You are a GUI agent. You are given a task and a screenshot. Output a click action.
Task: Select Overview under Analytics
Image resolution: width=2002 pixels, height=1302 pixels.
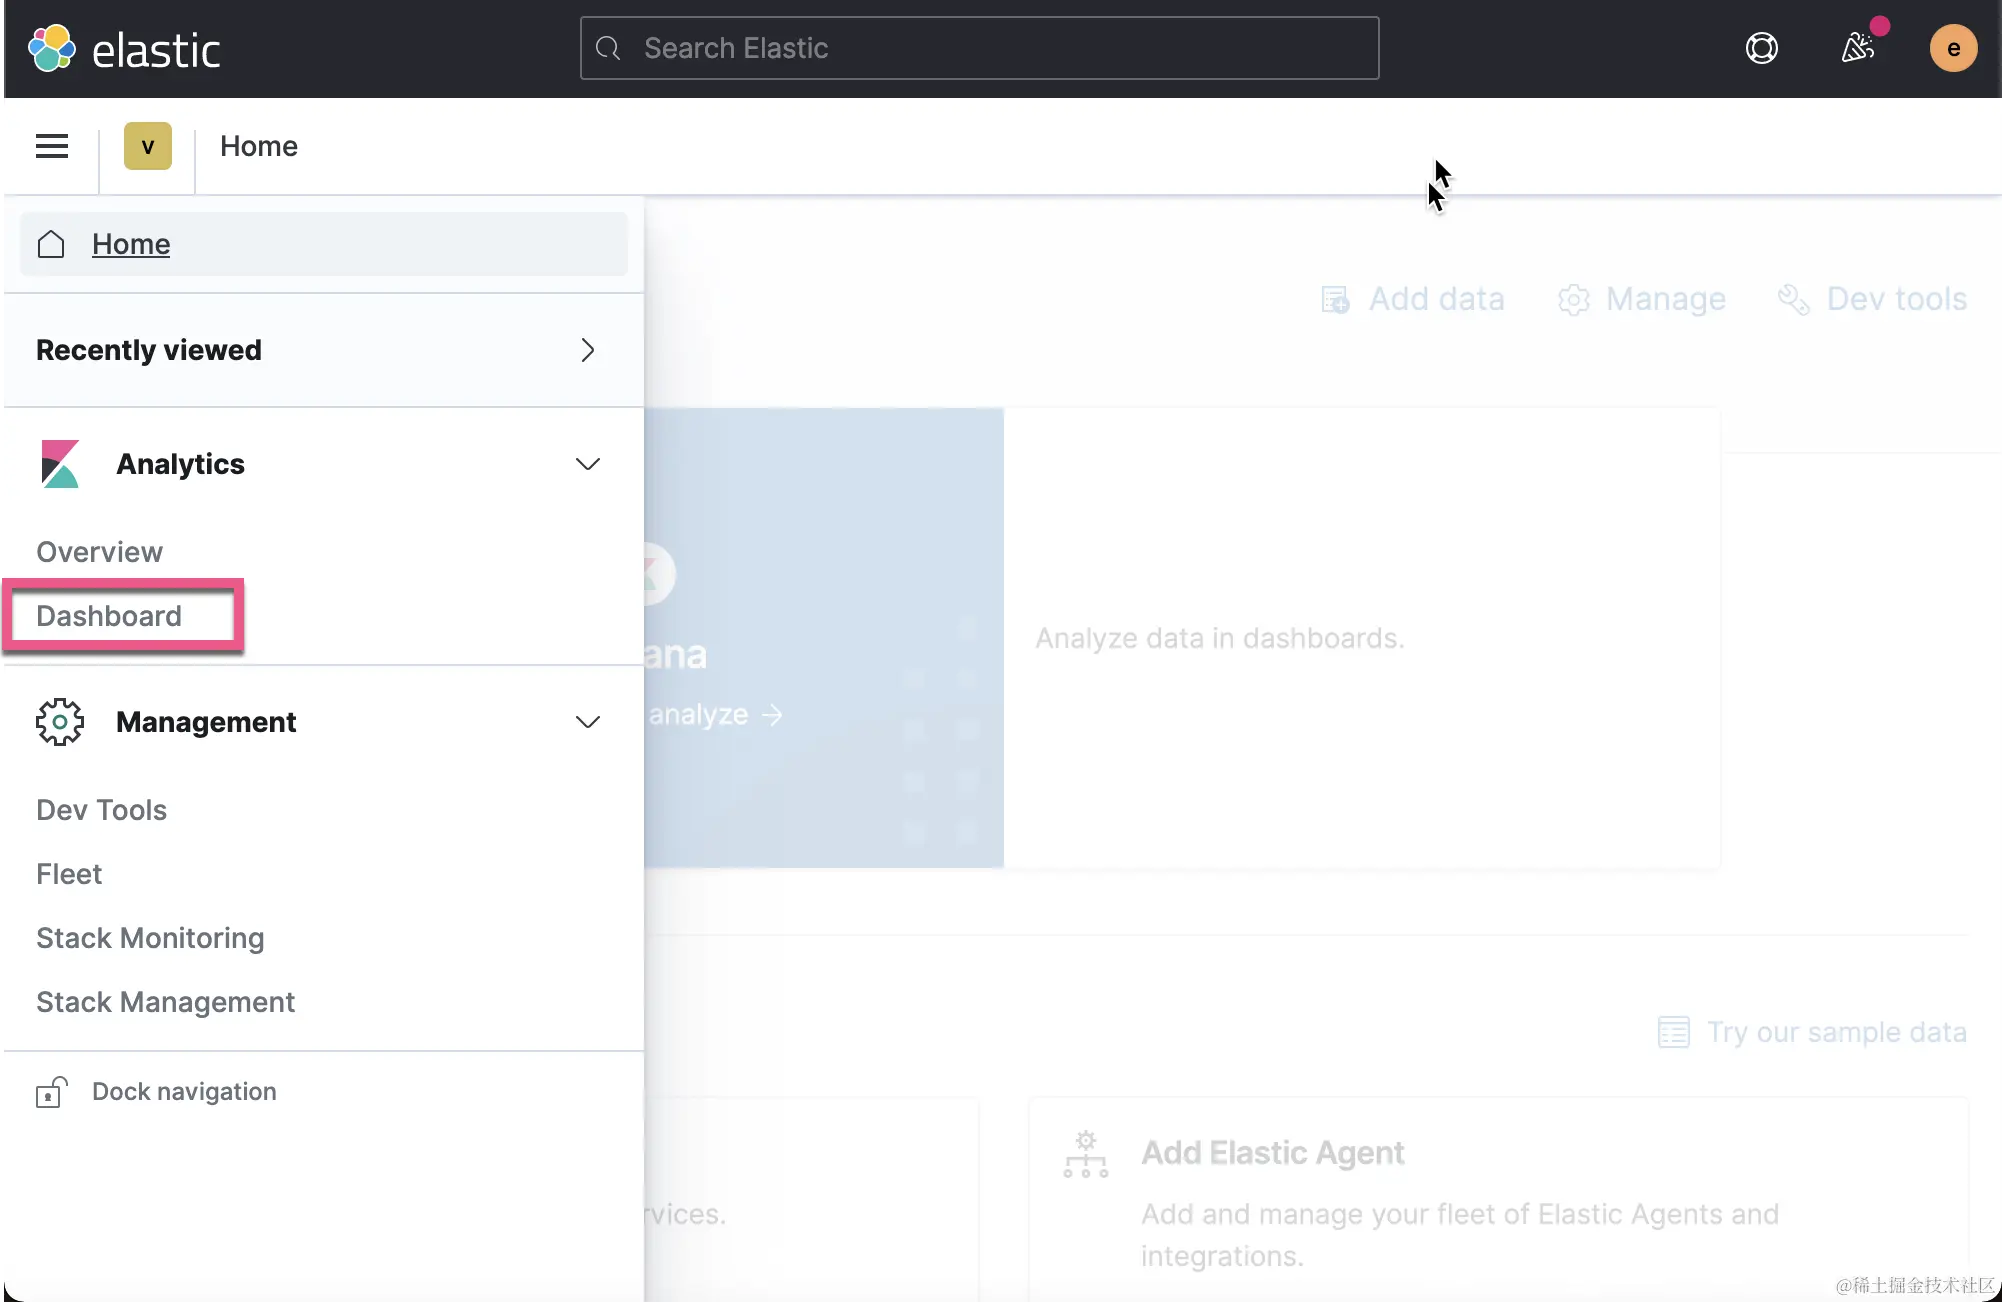pyautogui.click(x=99, y=552)
